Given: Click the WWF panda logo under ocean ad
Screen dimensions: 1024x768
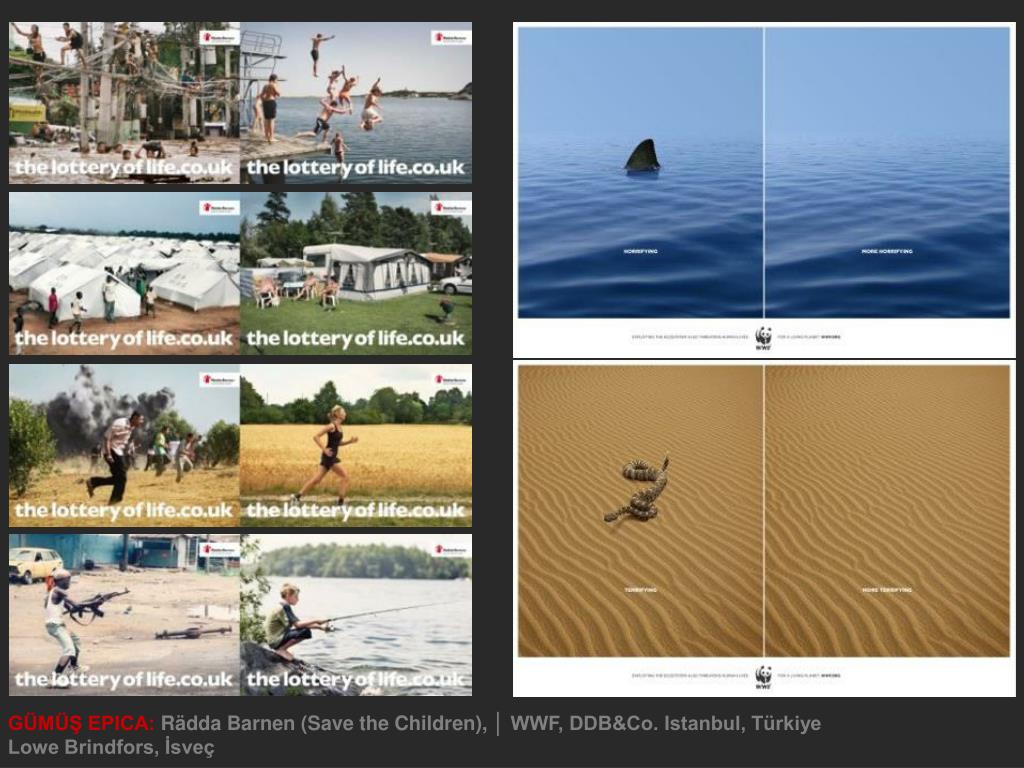Looking at the screenshot, I should (763, 338).
